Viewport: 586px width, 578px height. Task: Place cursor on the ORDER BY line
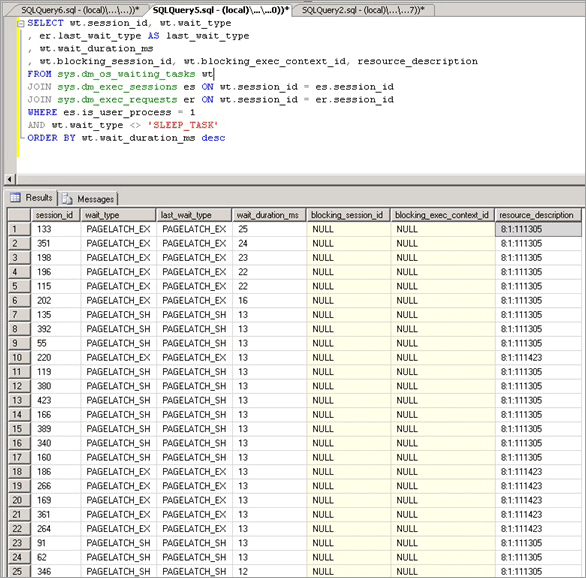click(x=126, y=138)
